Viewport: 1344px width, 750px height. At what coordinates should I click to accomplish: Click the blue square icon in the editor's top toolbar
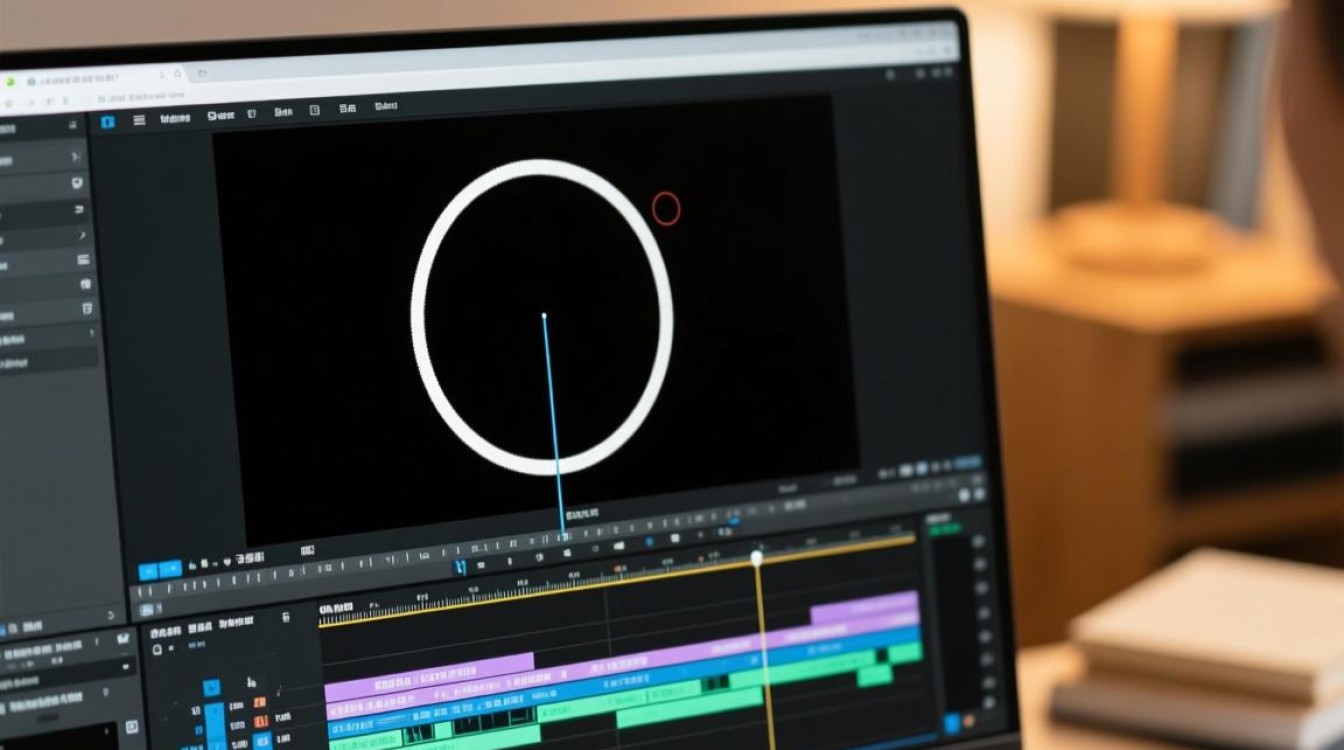pyautogui.click(x=108, y=121)
